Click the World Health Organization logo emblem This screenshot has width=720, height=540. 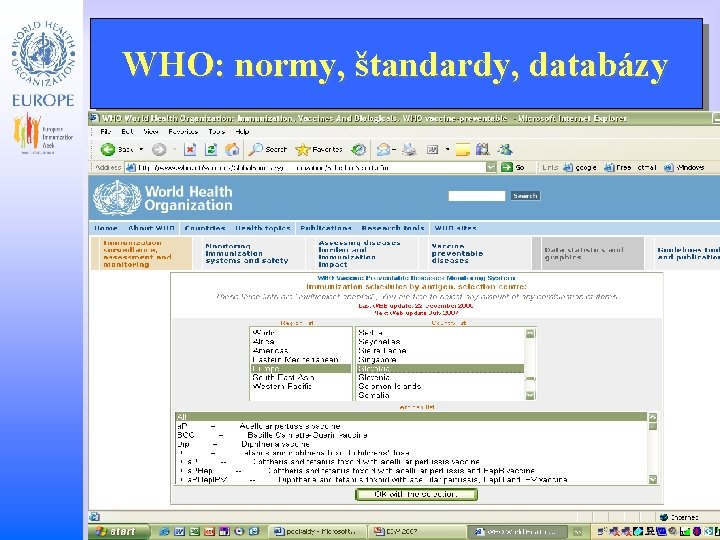coord(117,198)
